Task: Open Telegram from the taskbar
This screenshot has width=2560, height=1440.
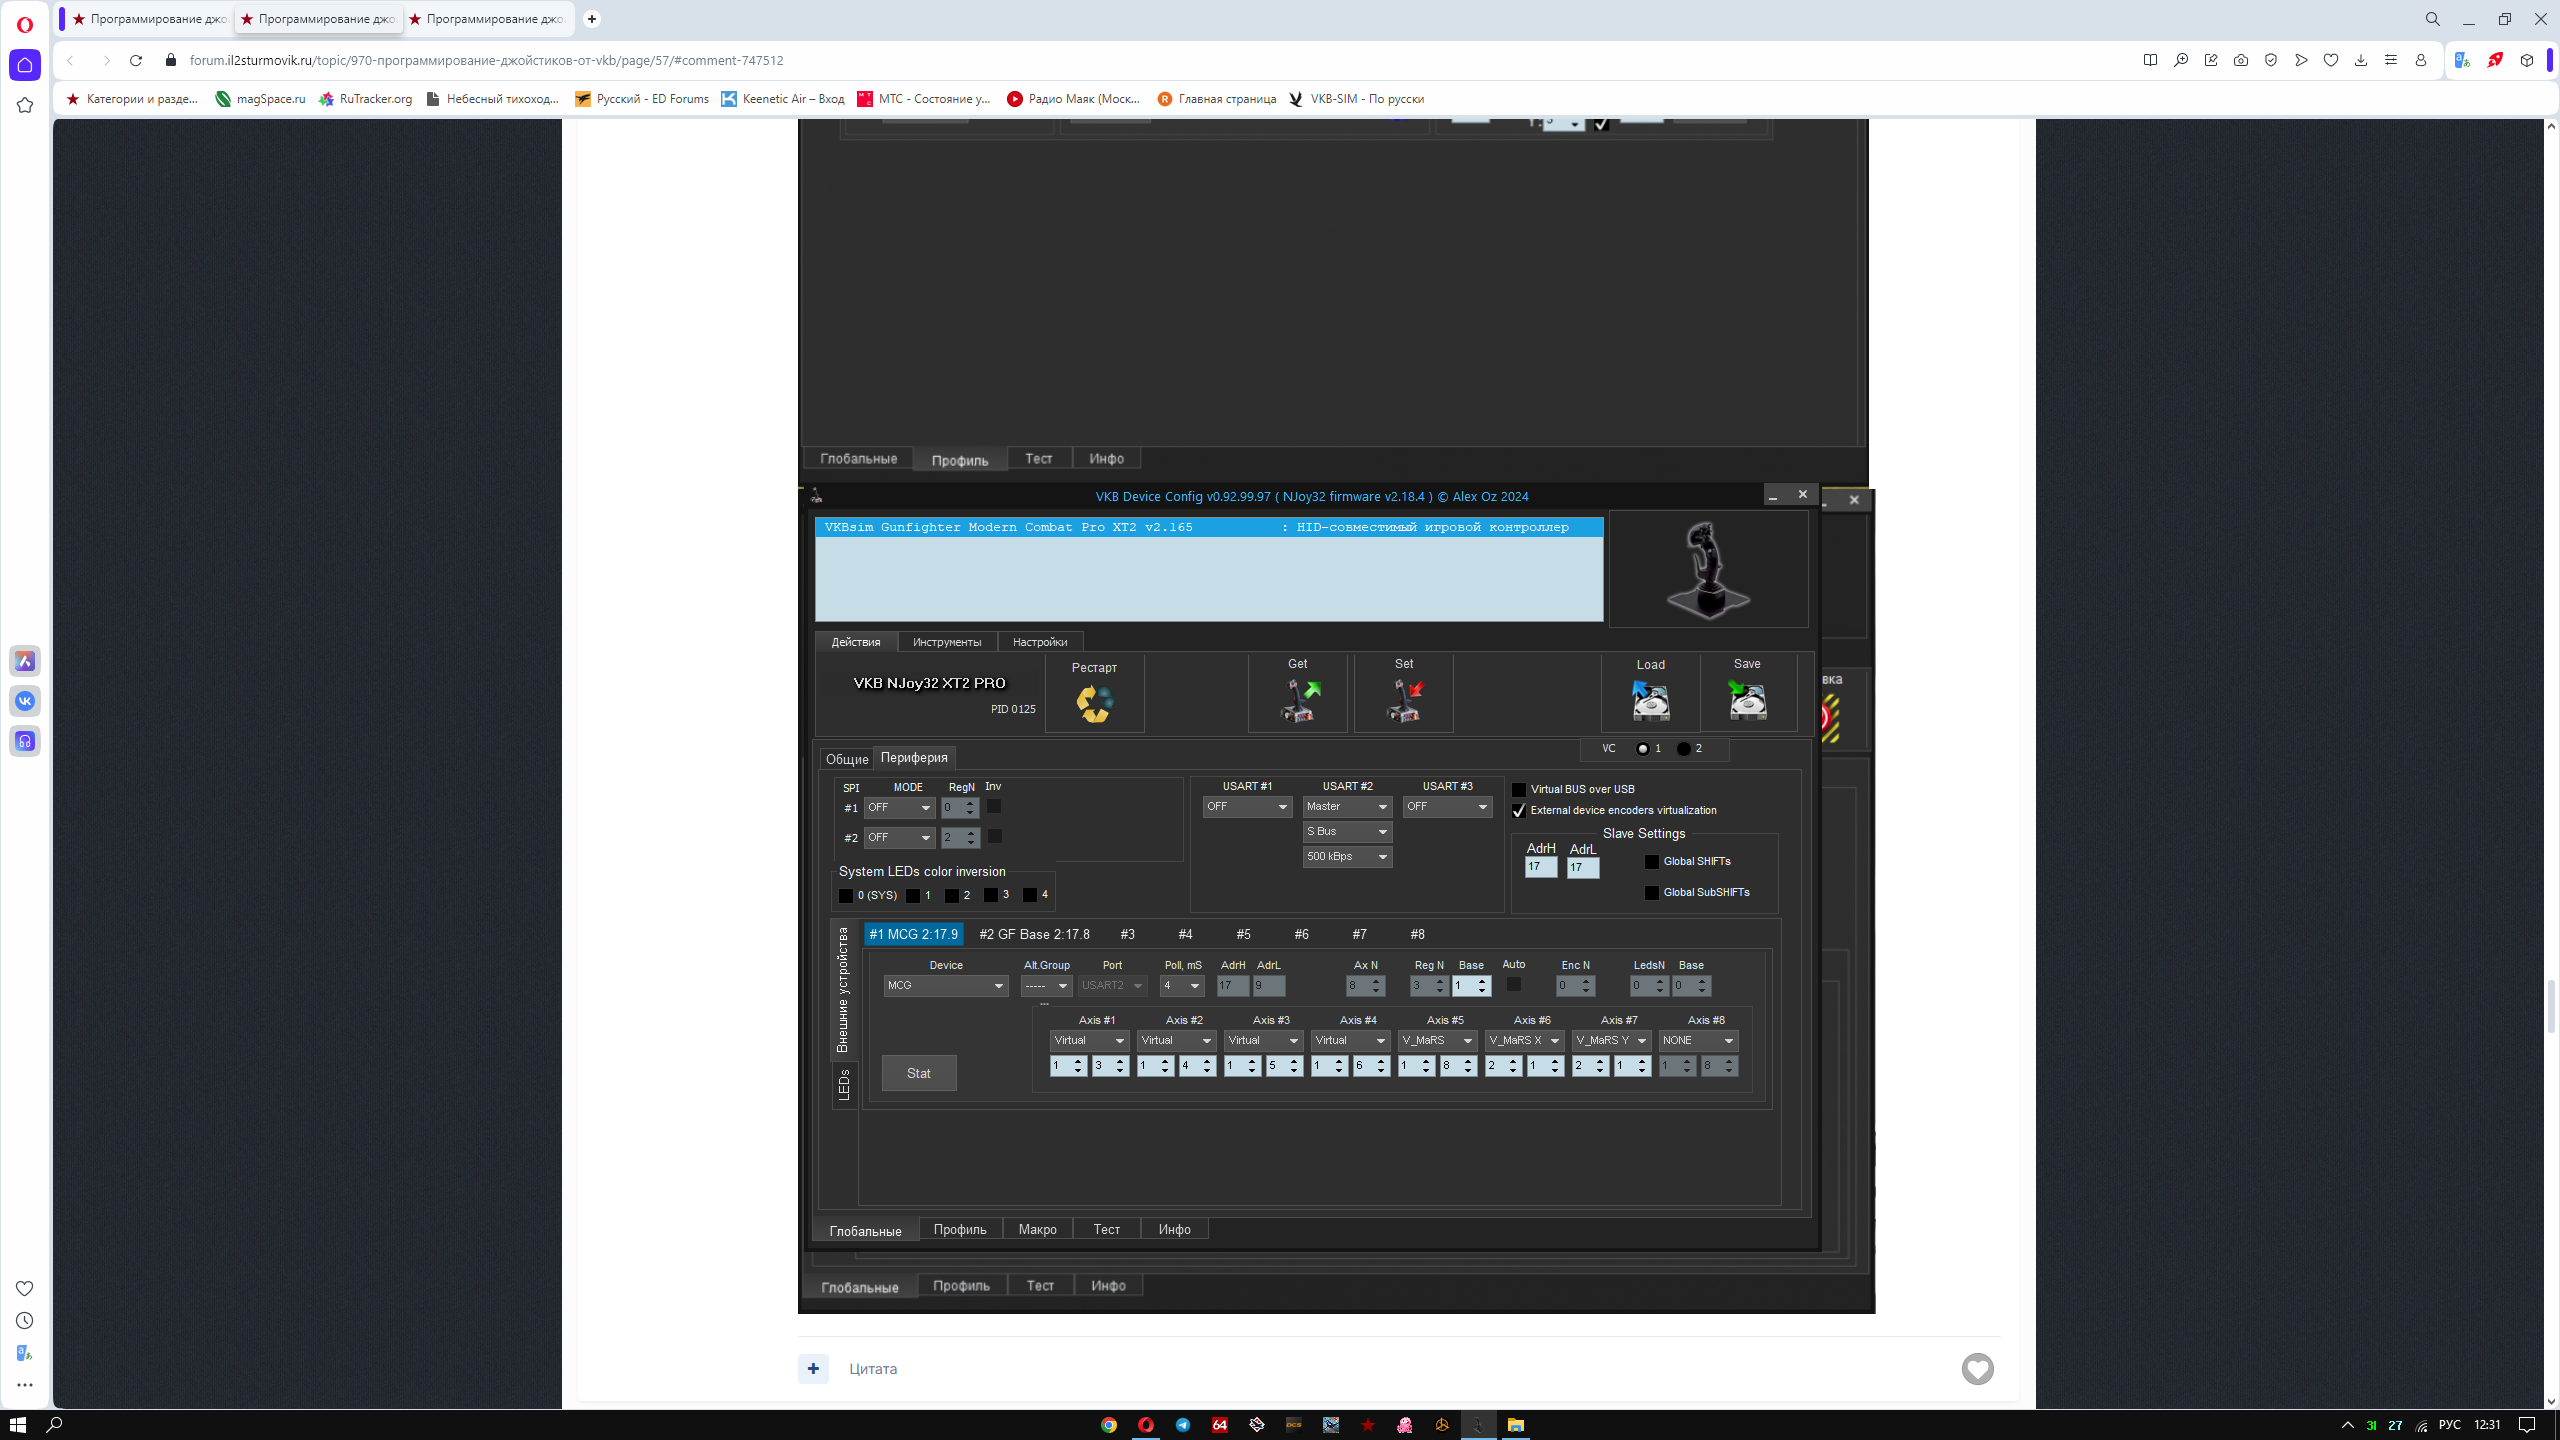Action: coord(1183,1425)
